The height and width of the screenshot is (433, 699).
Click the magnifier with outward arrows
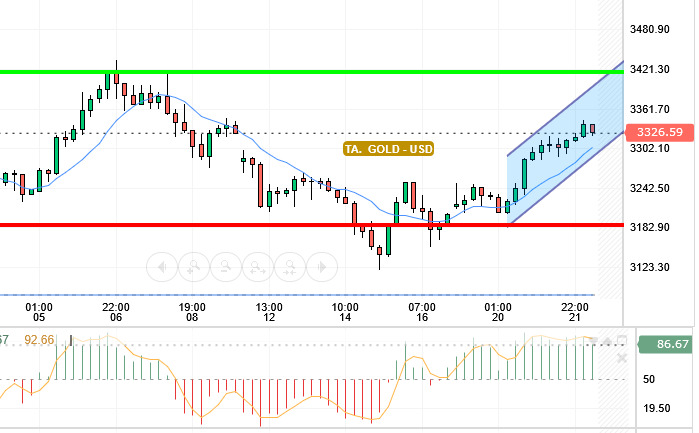[258, 267]
